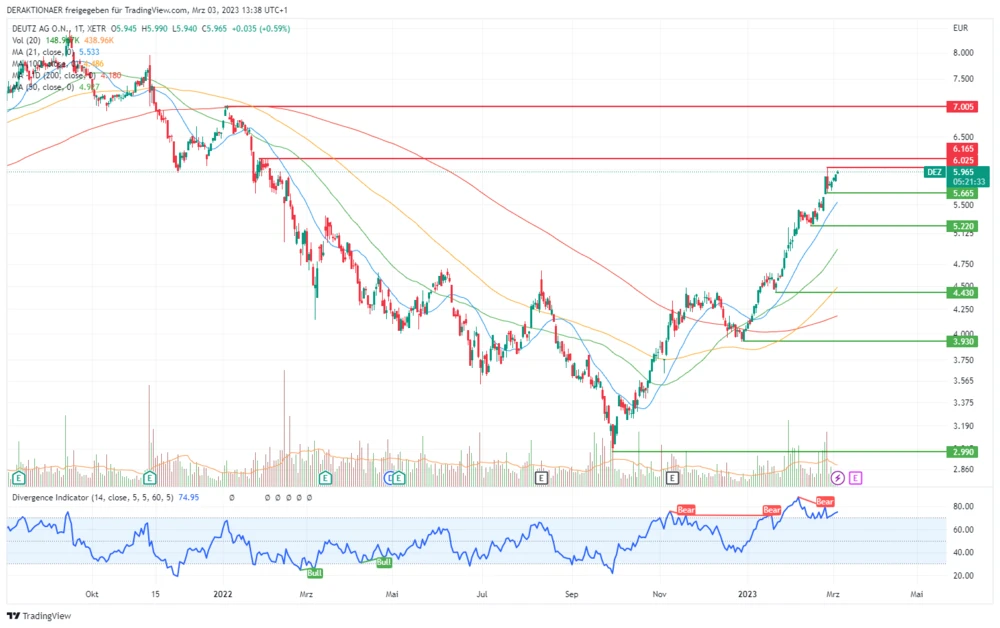
Task: Click the orange volume average value 438.96K
Action: (99, 40)
